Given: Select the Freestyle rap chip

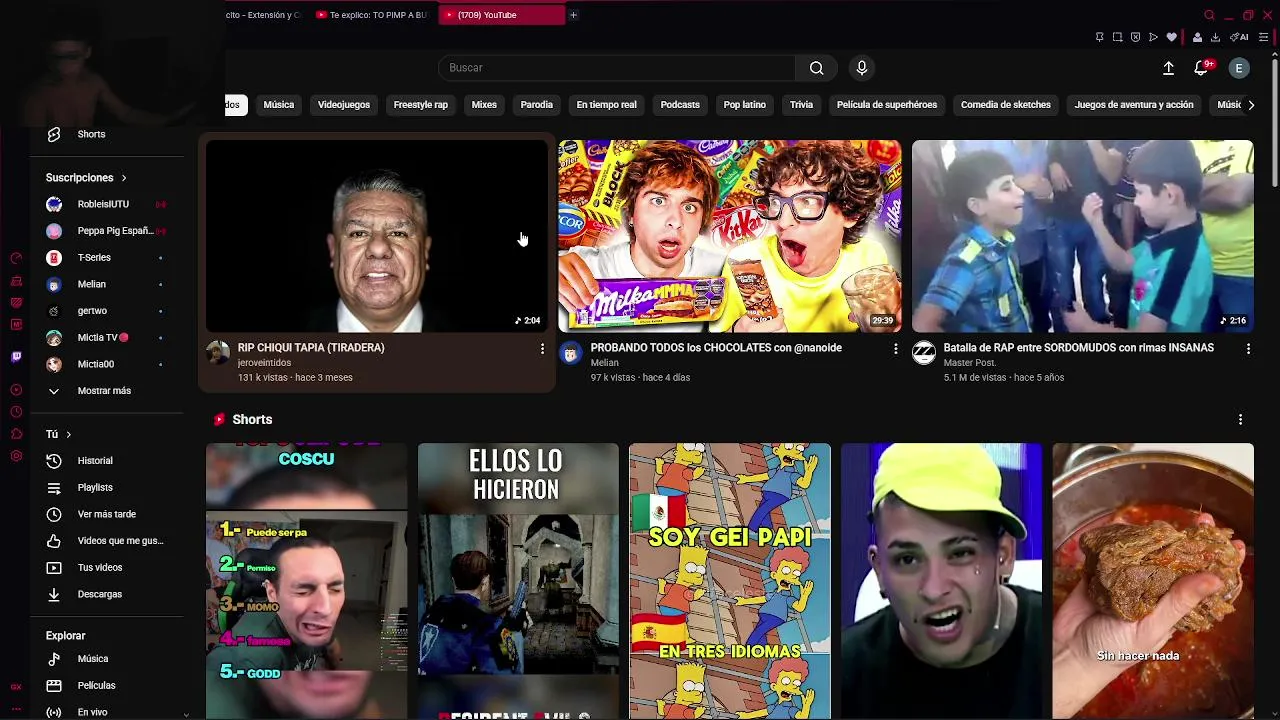Looking at the screenshot, I should [421, 105].
